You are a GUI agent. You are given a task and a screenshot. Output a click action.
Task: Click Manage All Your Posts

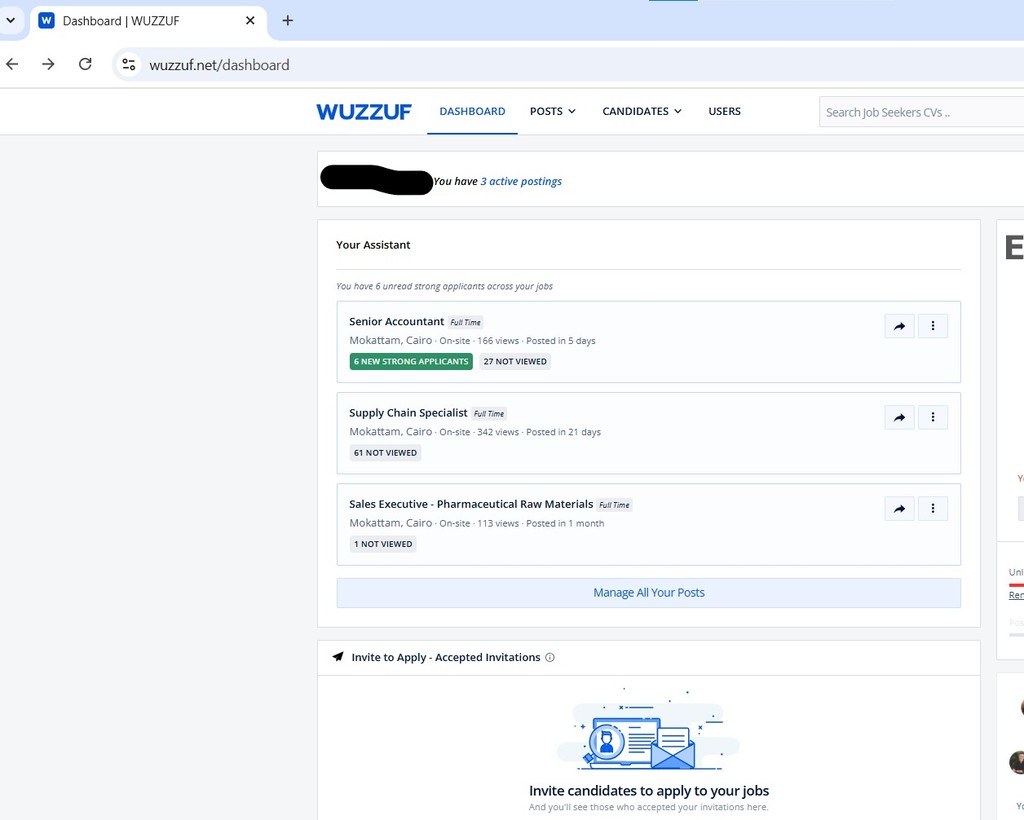tap(648, 593)
